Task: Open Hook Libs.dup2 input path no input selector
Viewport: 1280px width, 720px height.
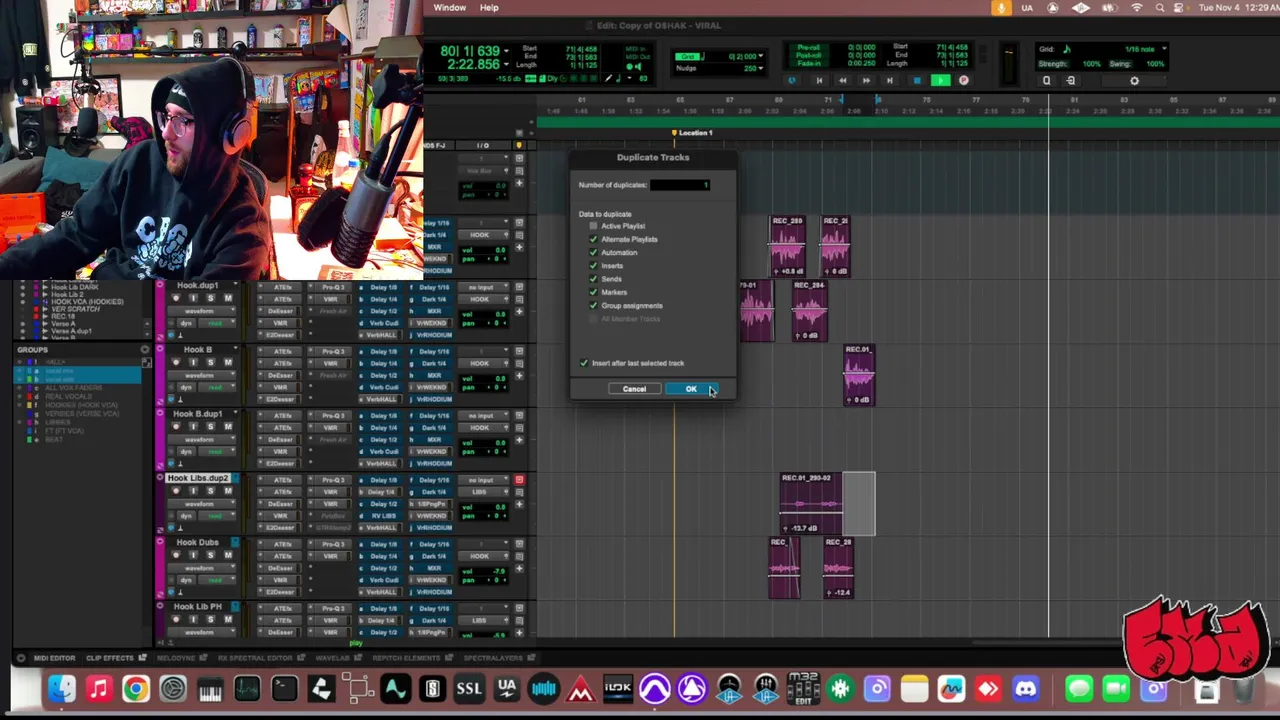Action: [x=486, y=480]
